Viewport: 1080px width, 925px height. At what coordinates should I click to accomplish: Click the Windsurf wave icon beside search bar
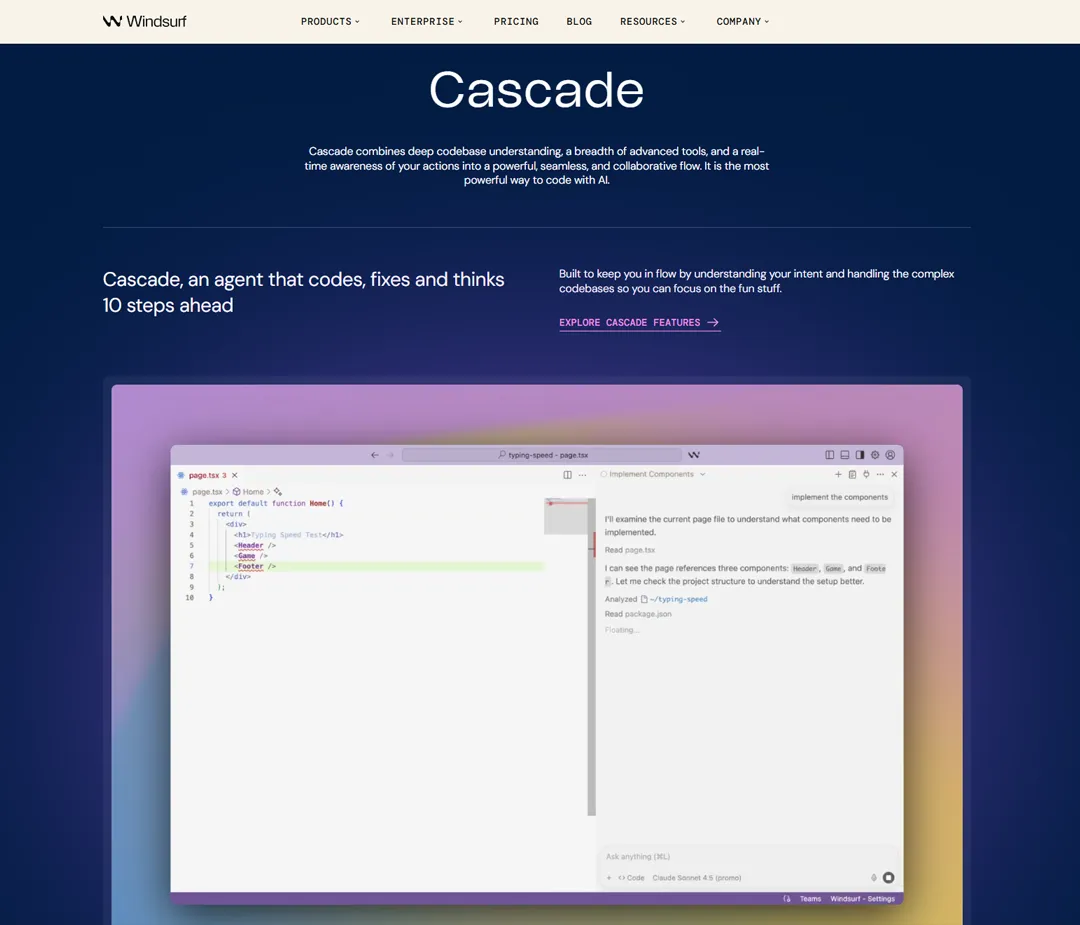(x=694, y=455)
